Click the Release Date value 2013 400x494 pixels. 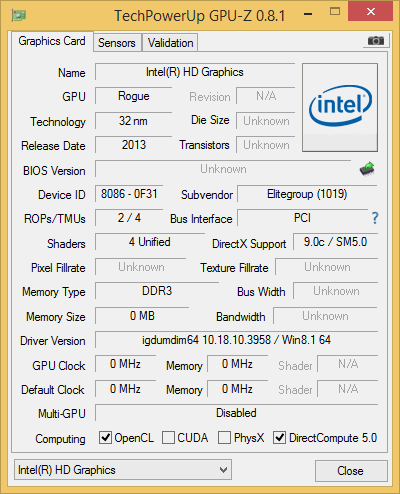click(x=134, y=145)
